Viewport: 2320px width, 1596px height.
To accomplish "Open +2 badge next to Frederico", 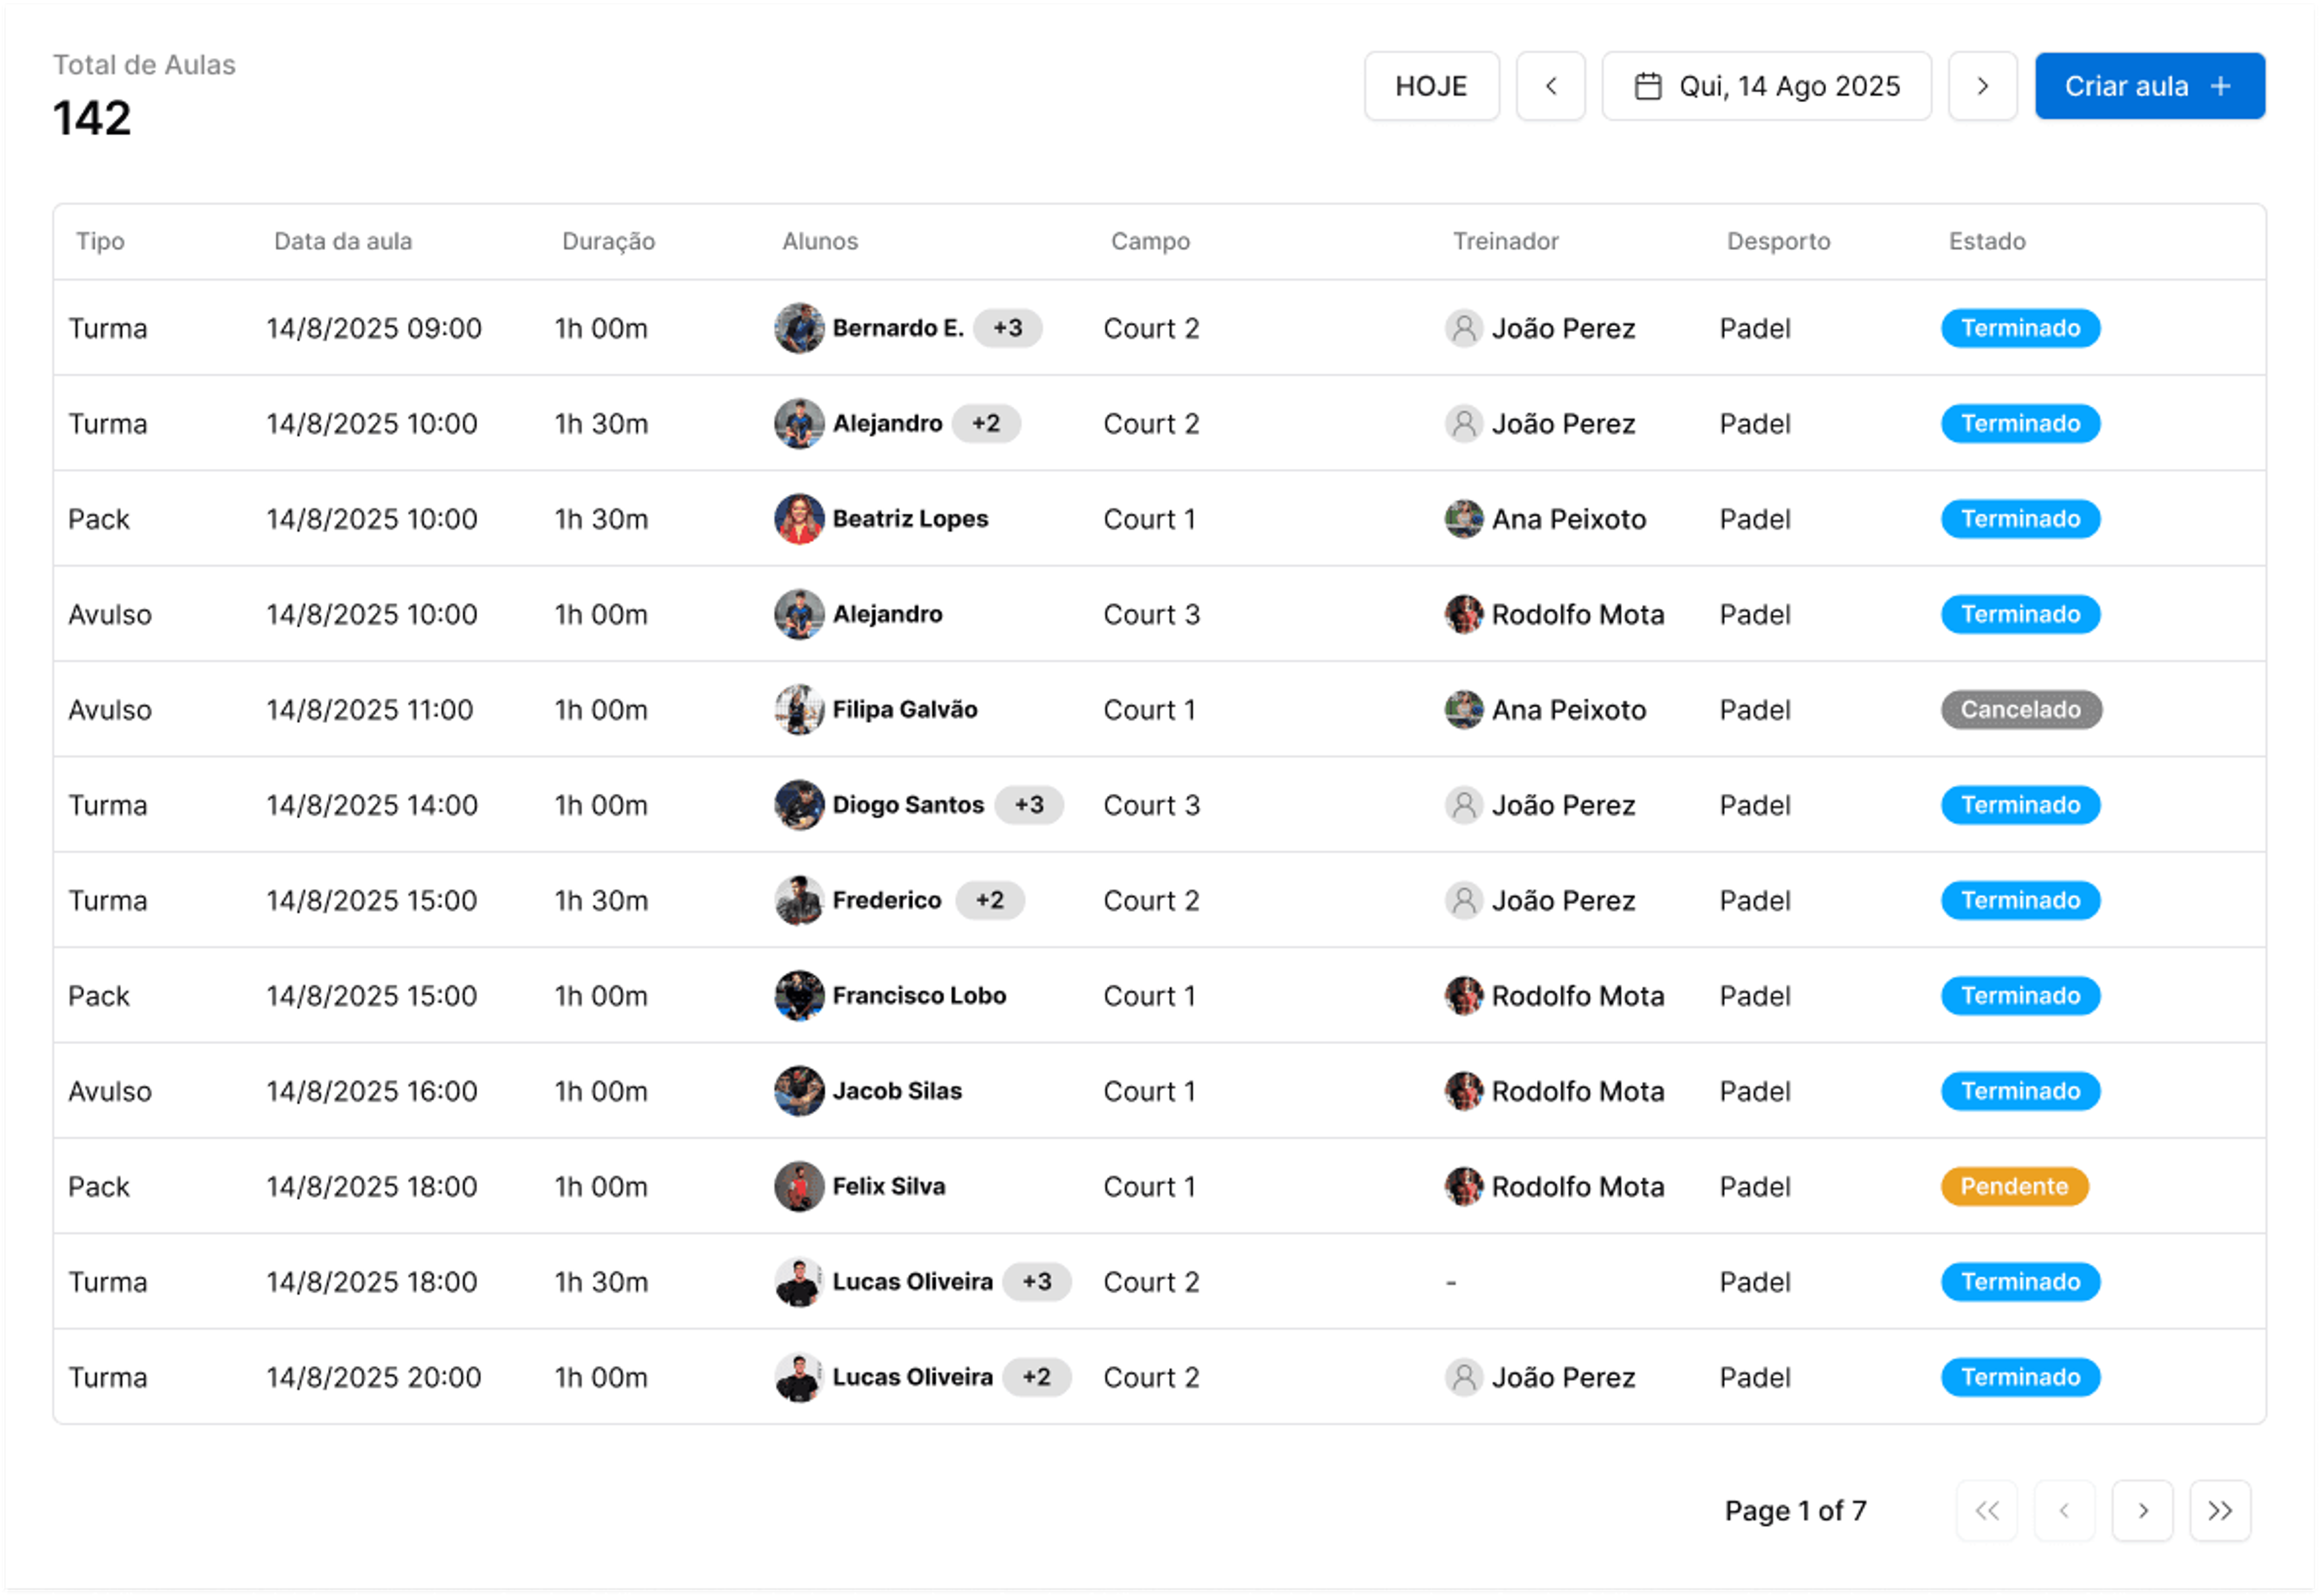I will point(989,900).
